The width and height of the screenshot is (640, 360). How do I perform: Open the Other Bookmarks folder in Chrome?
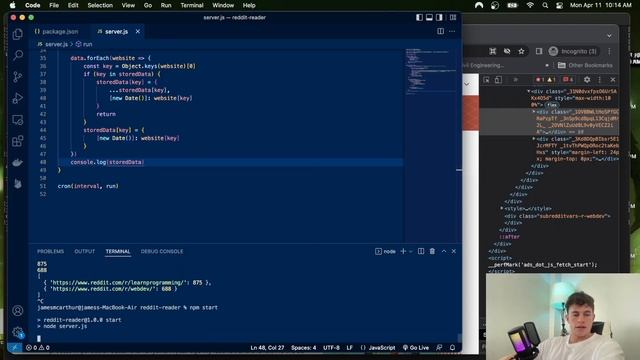pyautogui.click(x=585, y=65)
